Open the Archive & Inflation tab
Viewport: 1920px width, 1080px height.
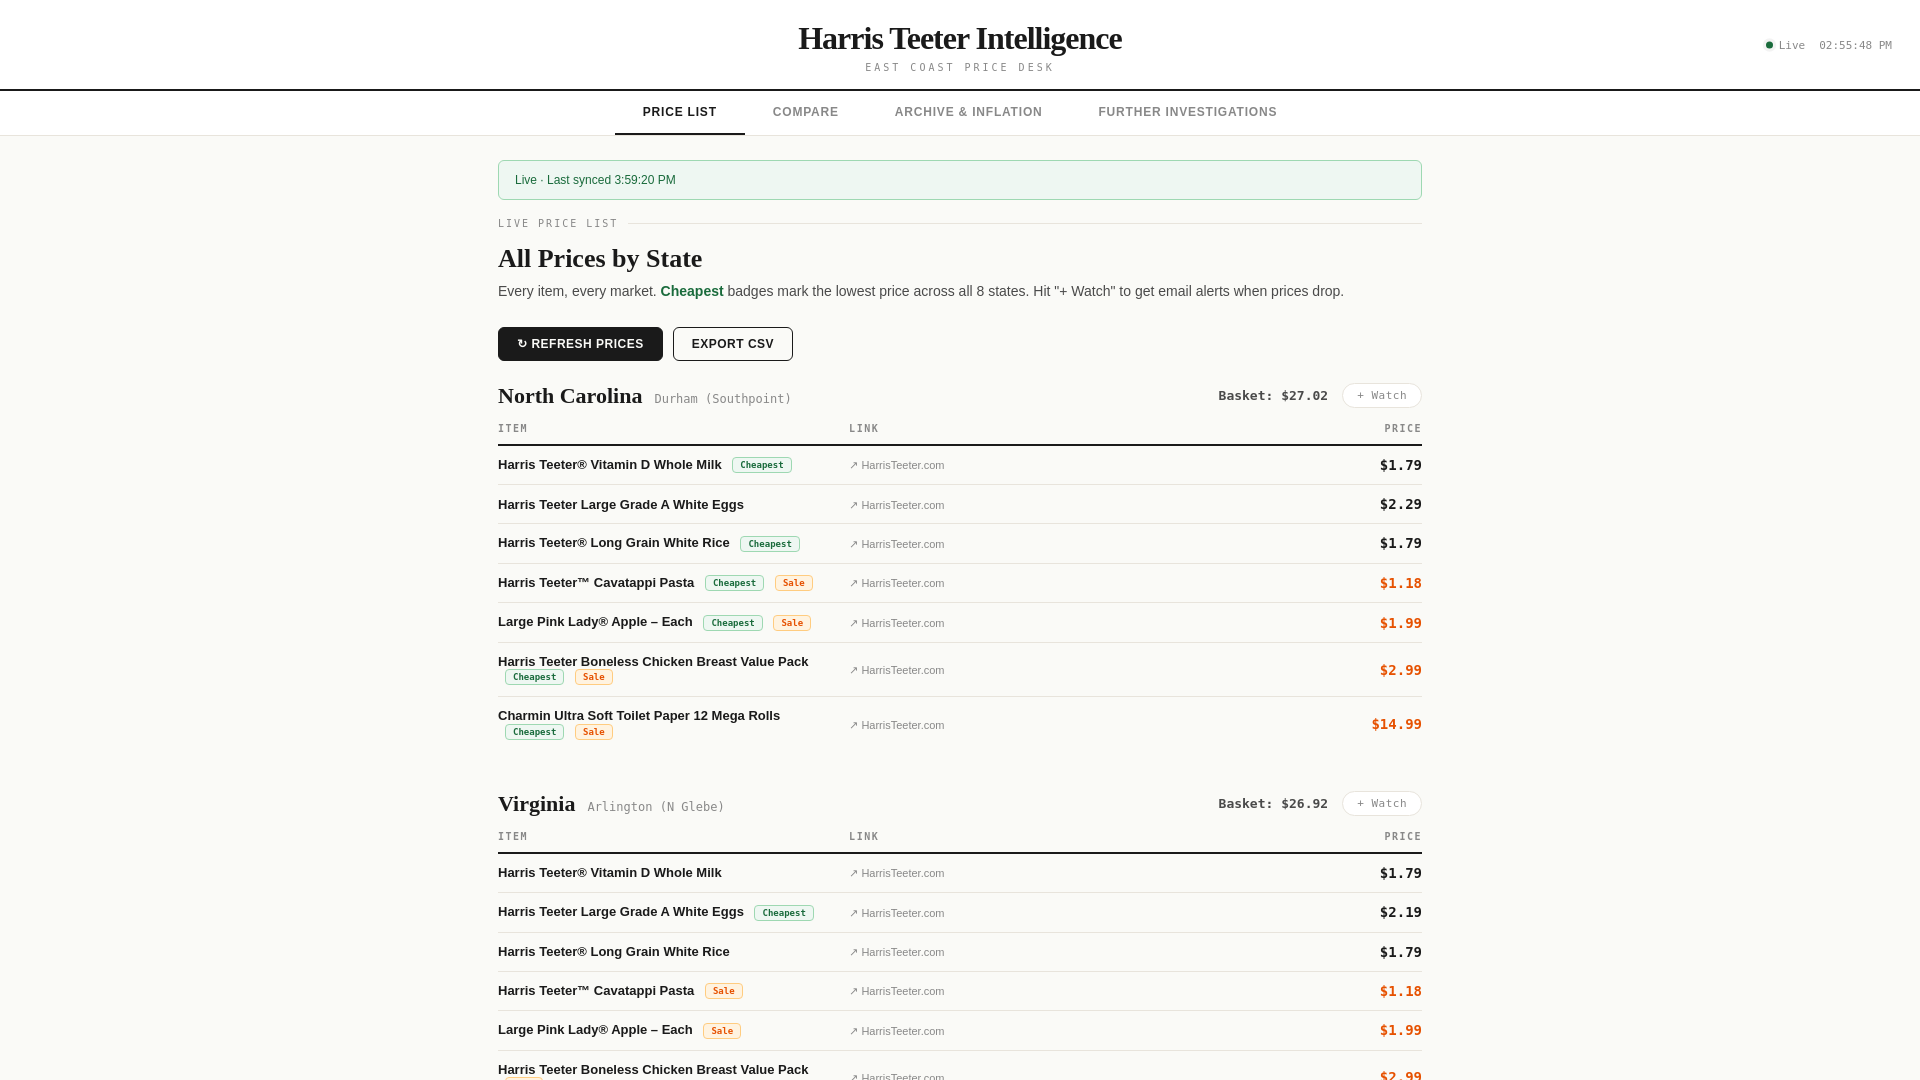[x=968, y=112]
